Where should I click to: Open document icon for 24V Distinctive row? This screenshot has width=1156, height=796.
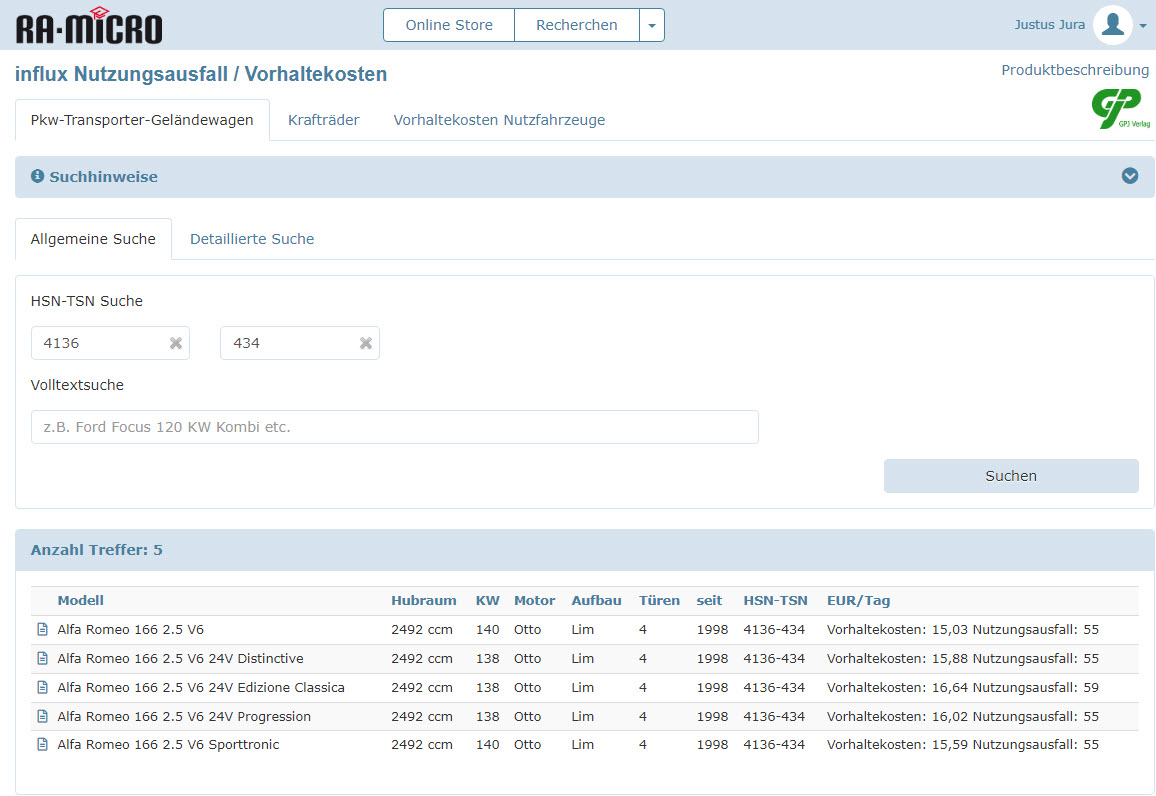(42, 658)
